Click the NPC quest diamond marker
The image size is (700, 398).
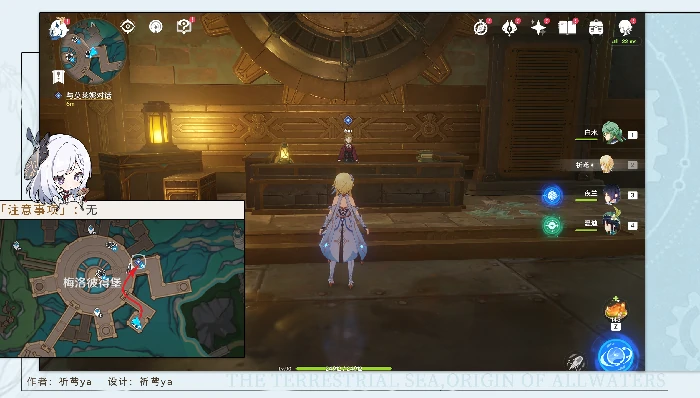348,120
